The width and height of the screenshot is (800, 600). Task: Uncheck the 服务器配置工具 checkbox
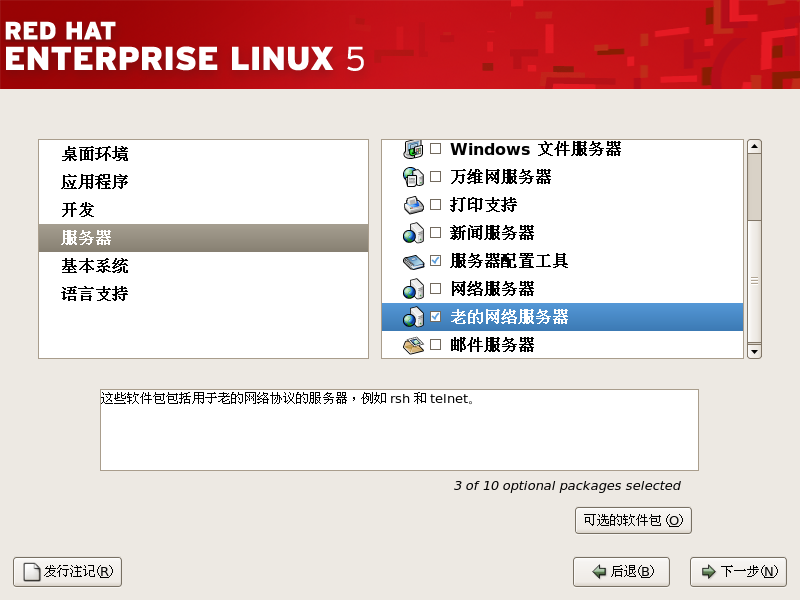point(435,261)
